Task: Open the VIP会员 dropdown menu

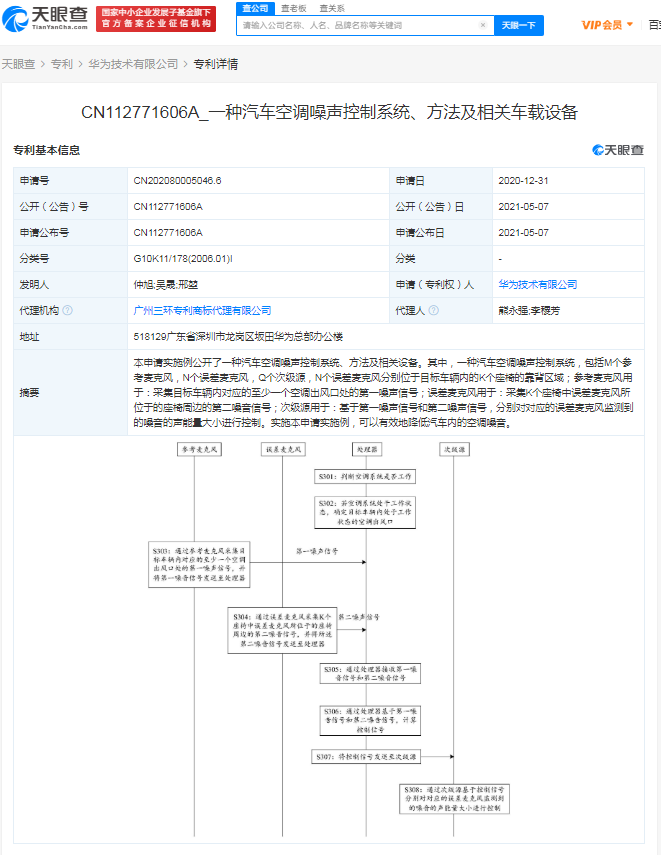Action: point(607,25)
